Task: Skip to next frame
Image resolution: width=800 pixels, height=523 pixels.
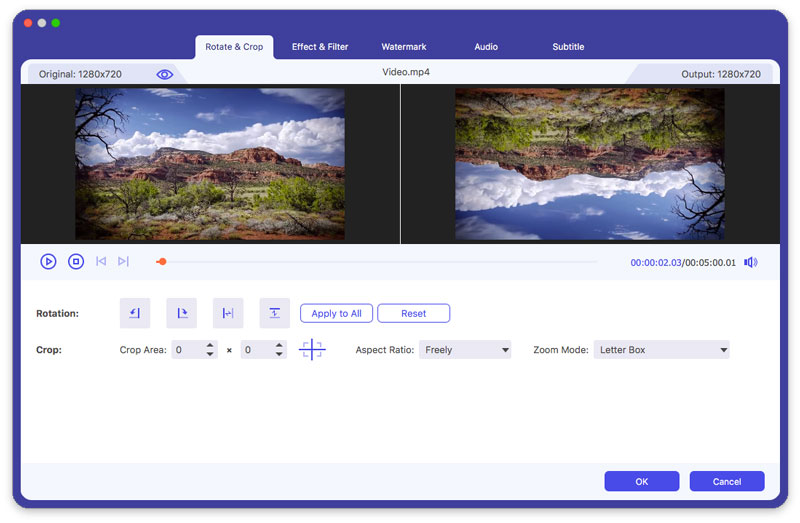Action: click(x=123, y=261)
